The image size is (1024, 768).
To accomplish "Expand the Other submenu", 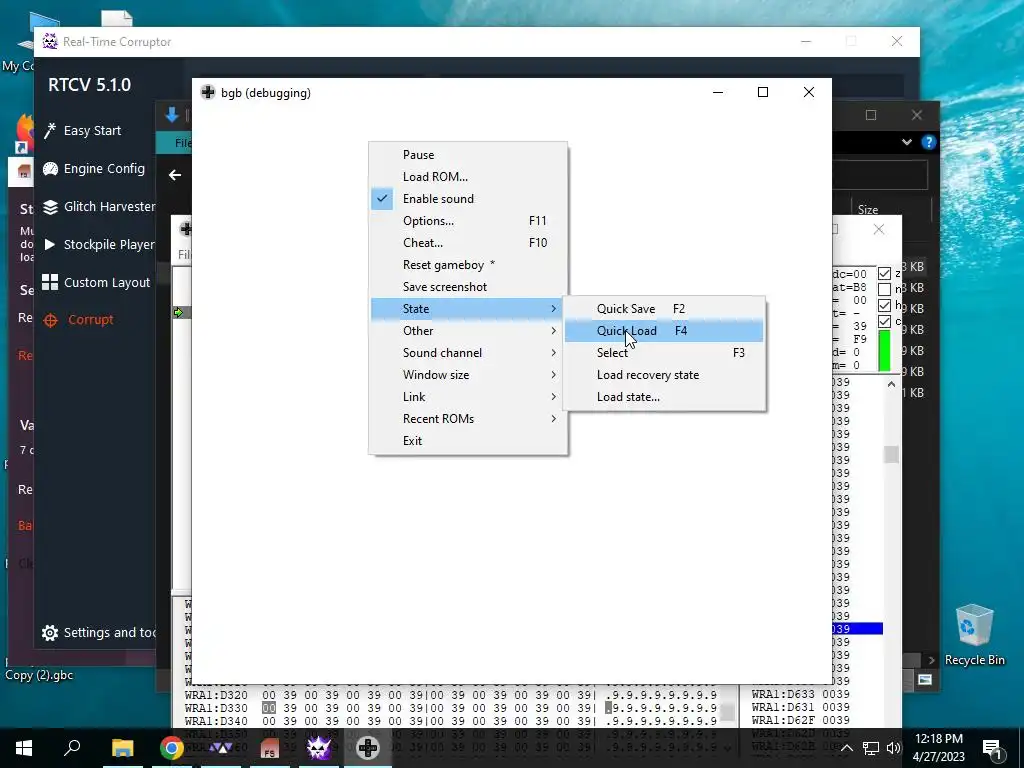I will (x=468, y=330).
